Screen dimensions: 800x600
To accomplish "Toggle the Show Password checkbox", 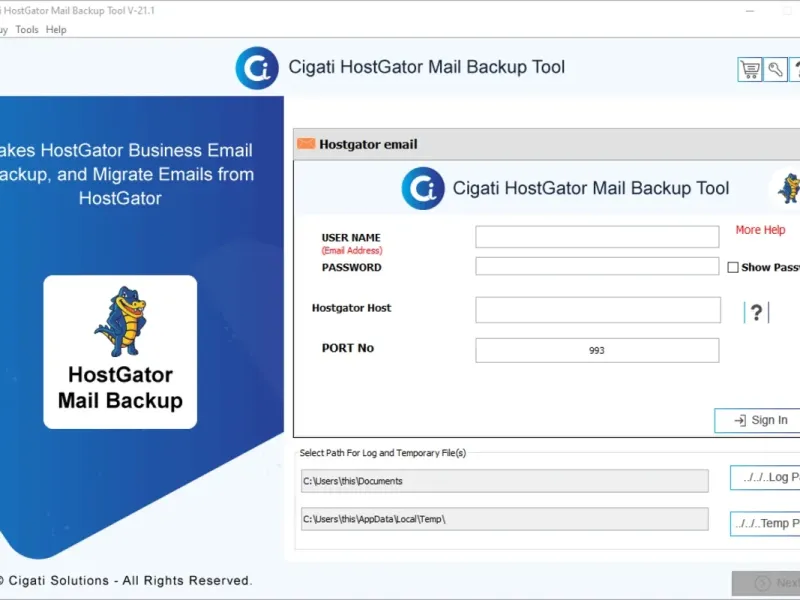I will 733,267.
